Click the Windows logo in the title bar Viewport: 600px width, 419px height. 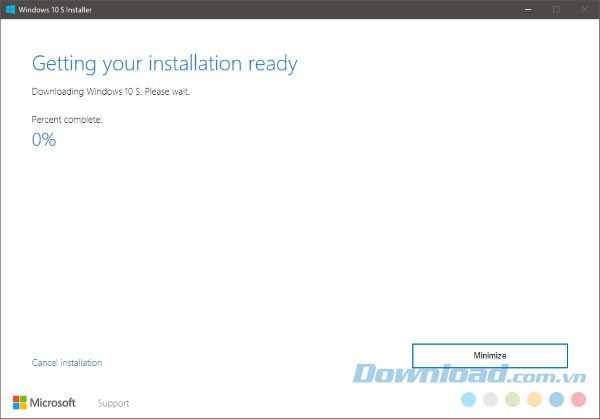[x=10, y=9]
